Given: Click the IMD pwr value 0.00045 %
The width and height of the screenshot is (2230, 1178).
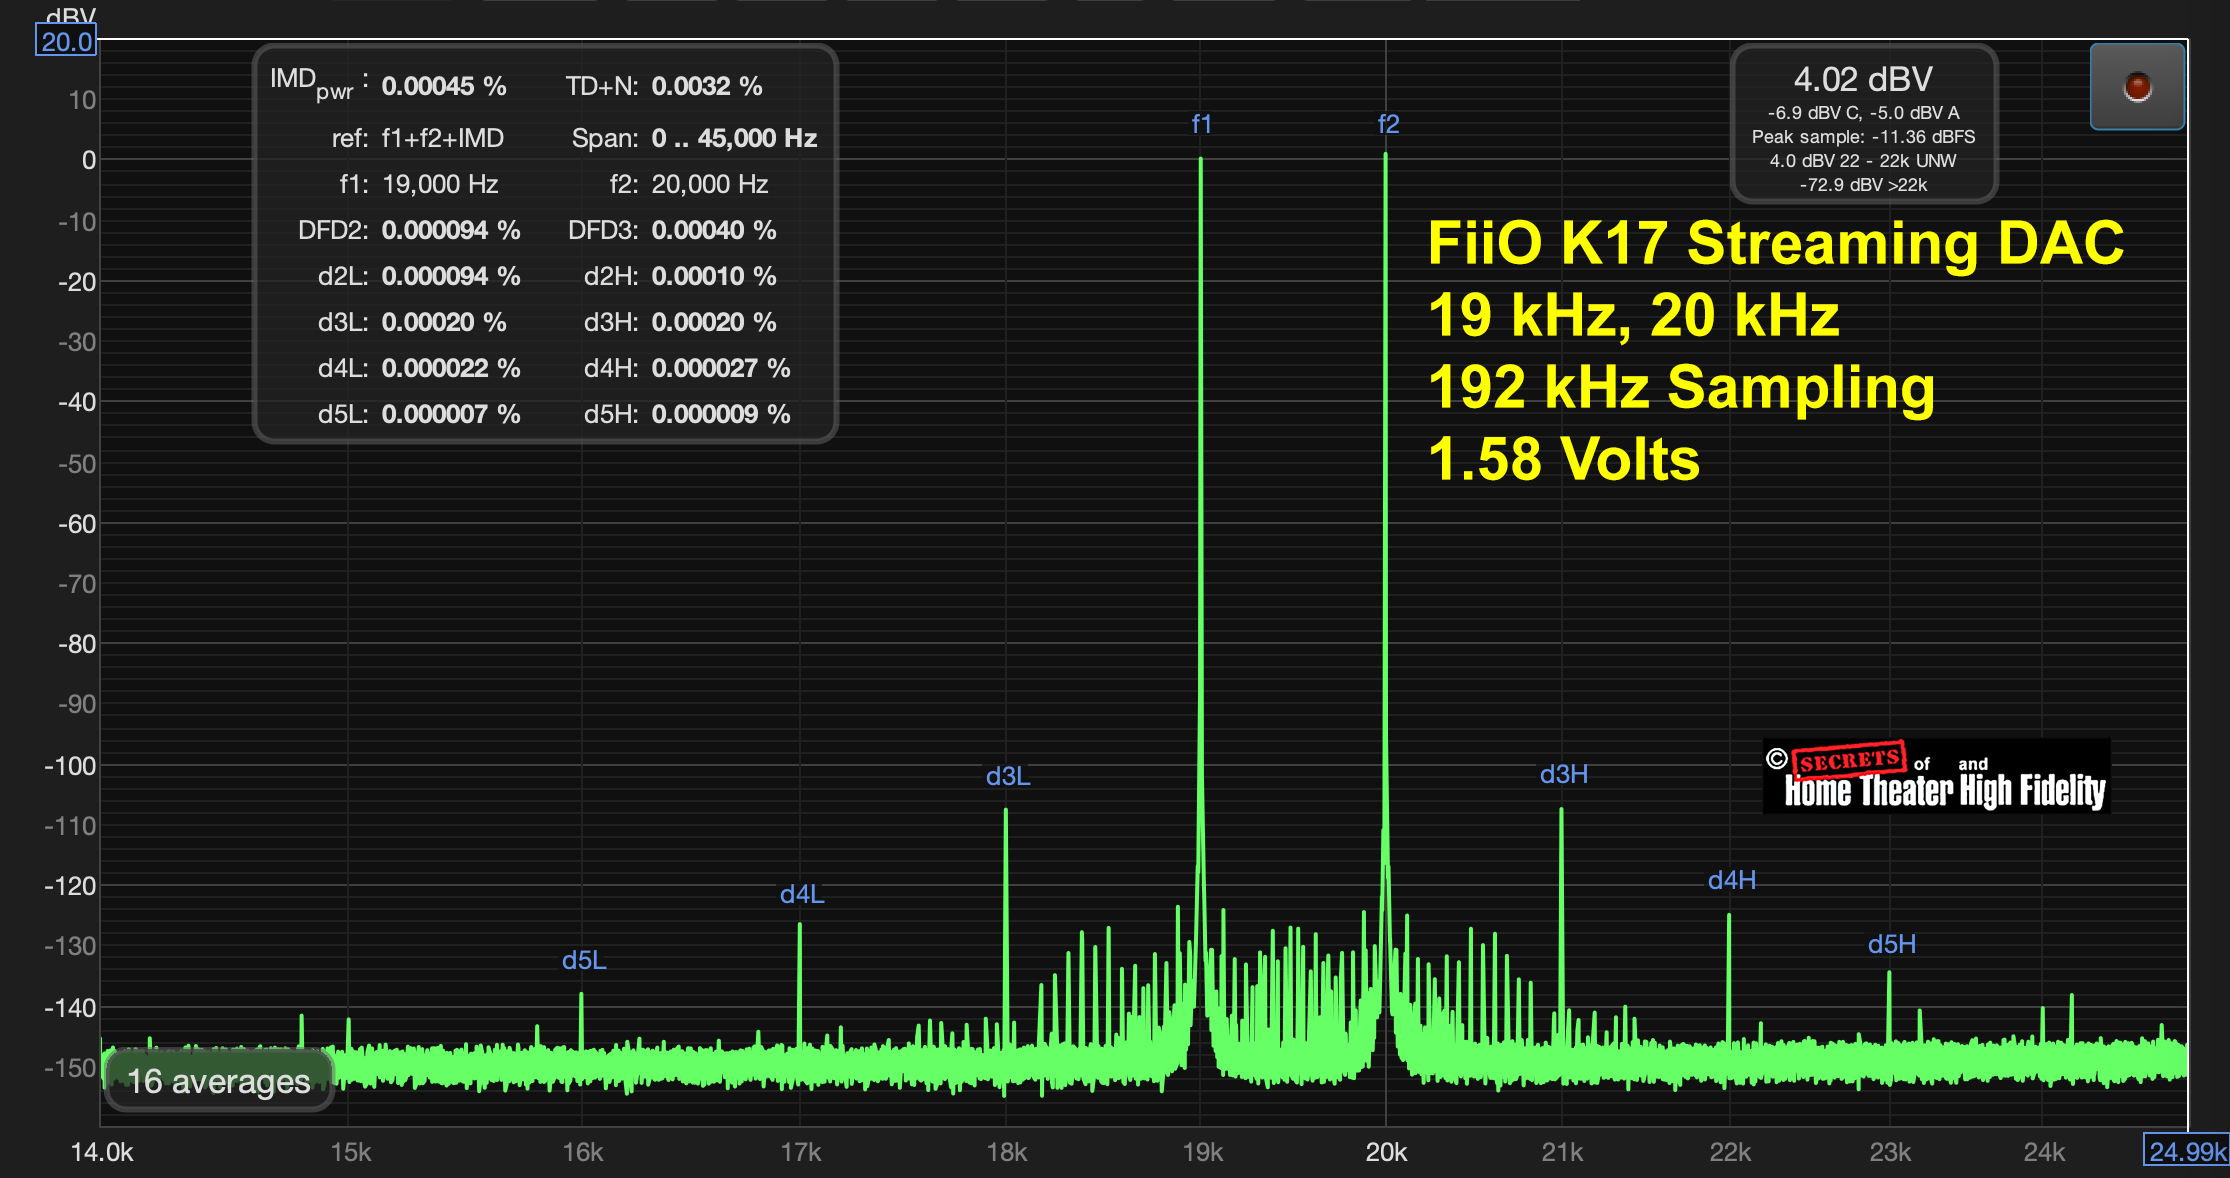Looking at the screenshot, I should 444,86.
